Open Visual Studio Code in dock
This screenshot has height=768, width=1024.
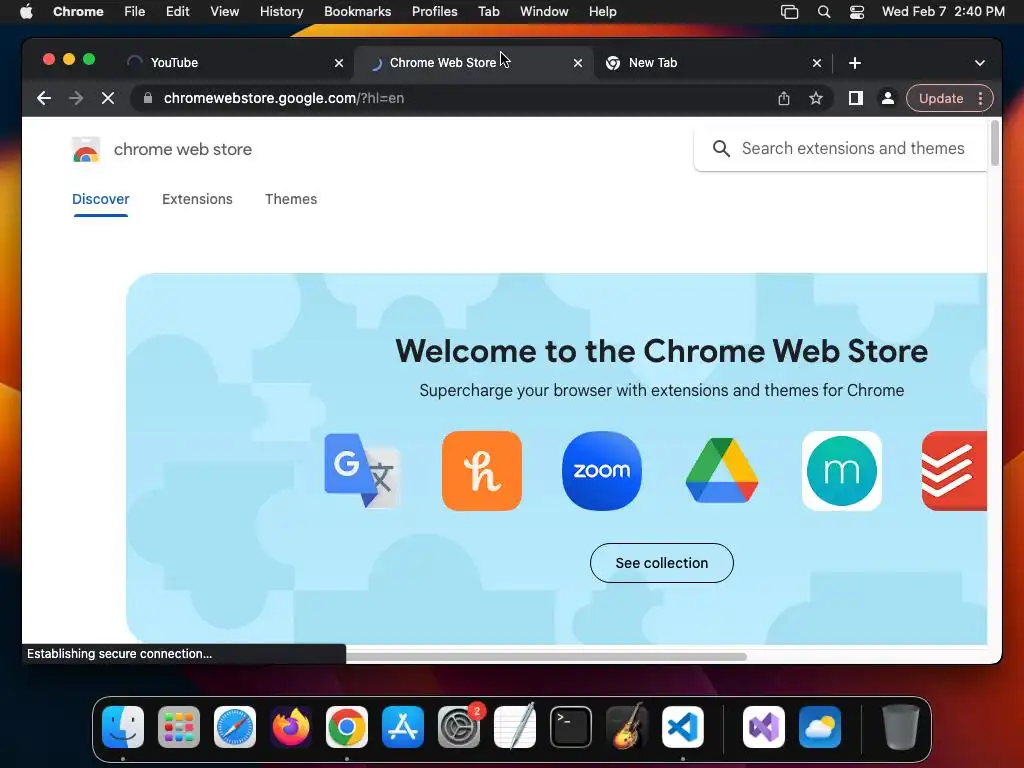[x=682, y=727]
